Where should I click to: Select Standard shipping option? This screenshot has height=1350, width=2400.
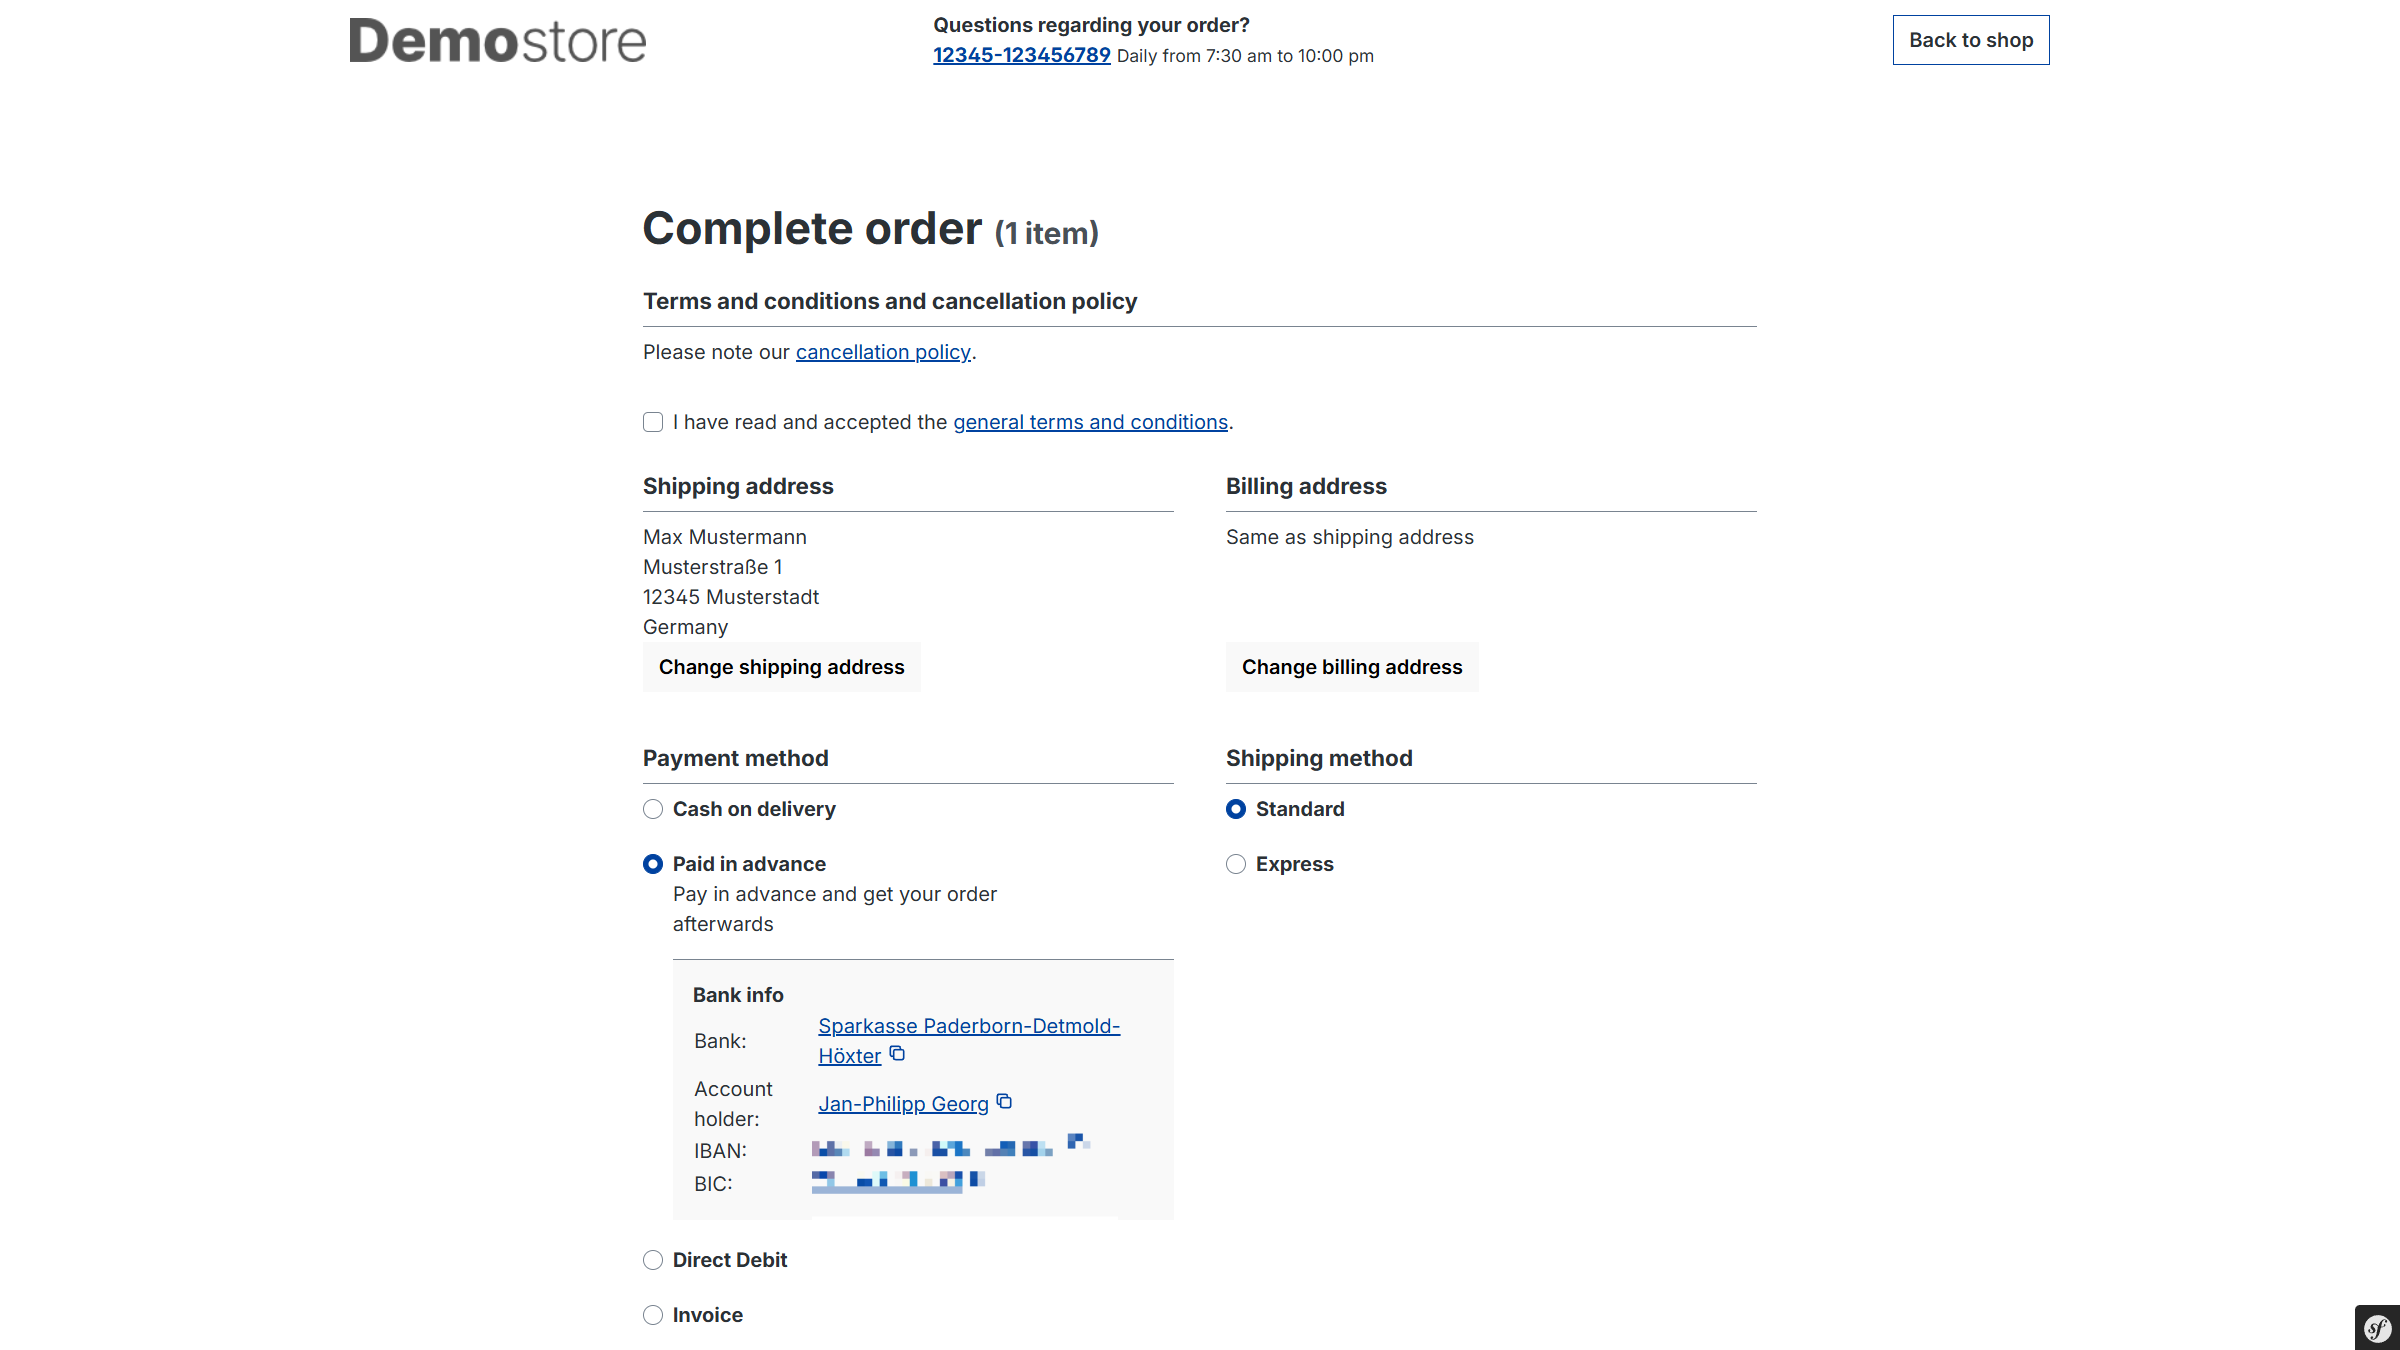pos(1236,809)
